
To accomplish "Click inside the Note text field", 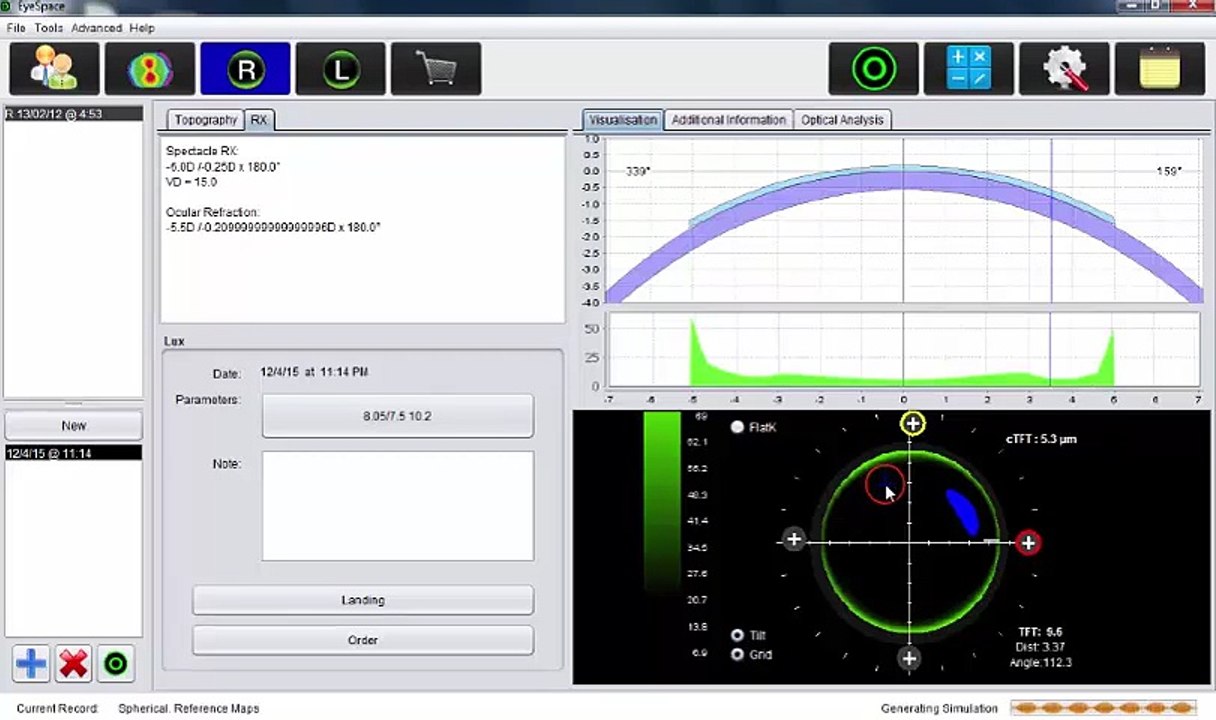I will 397,505.
